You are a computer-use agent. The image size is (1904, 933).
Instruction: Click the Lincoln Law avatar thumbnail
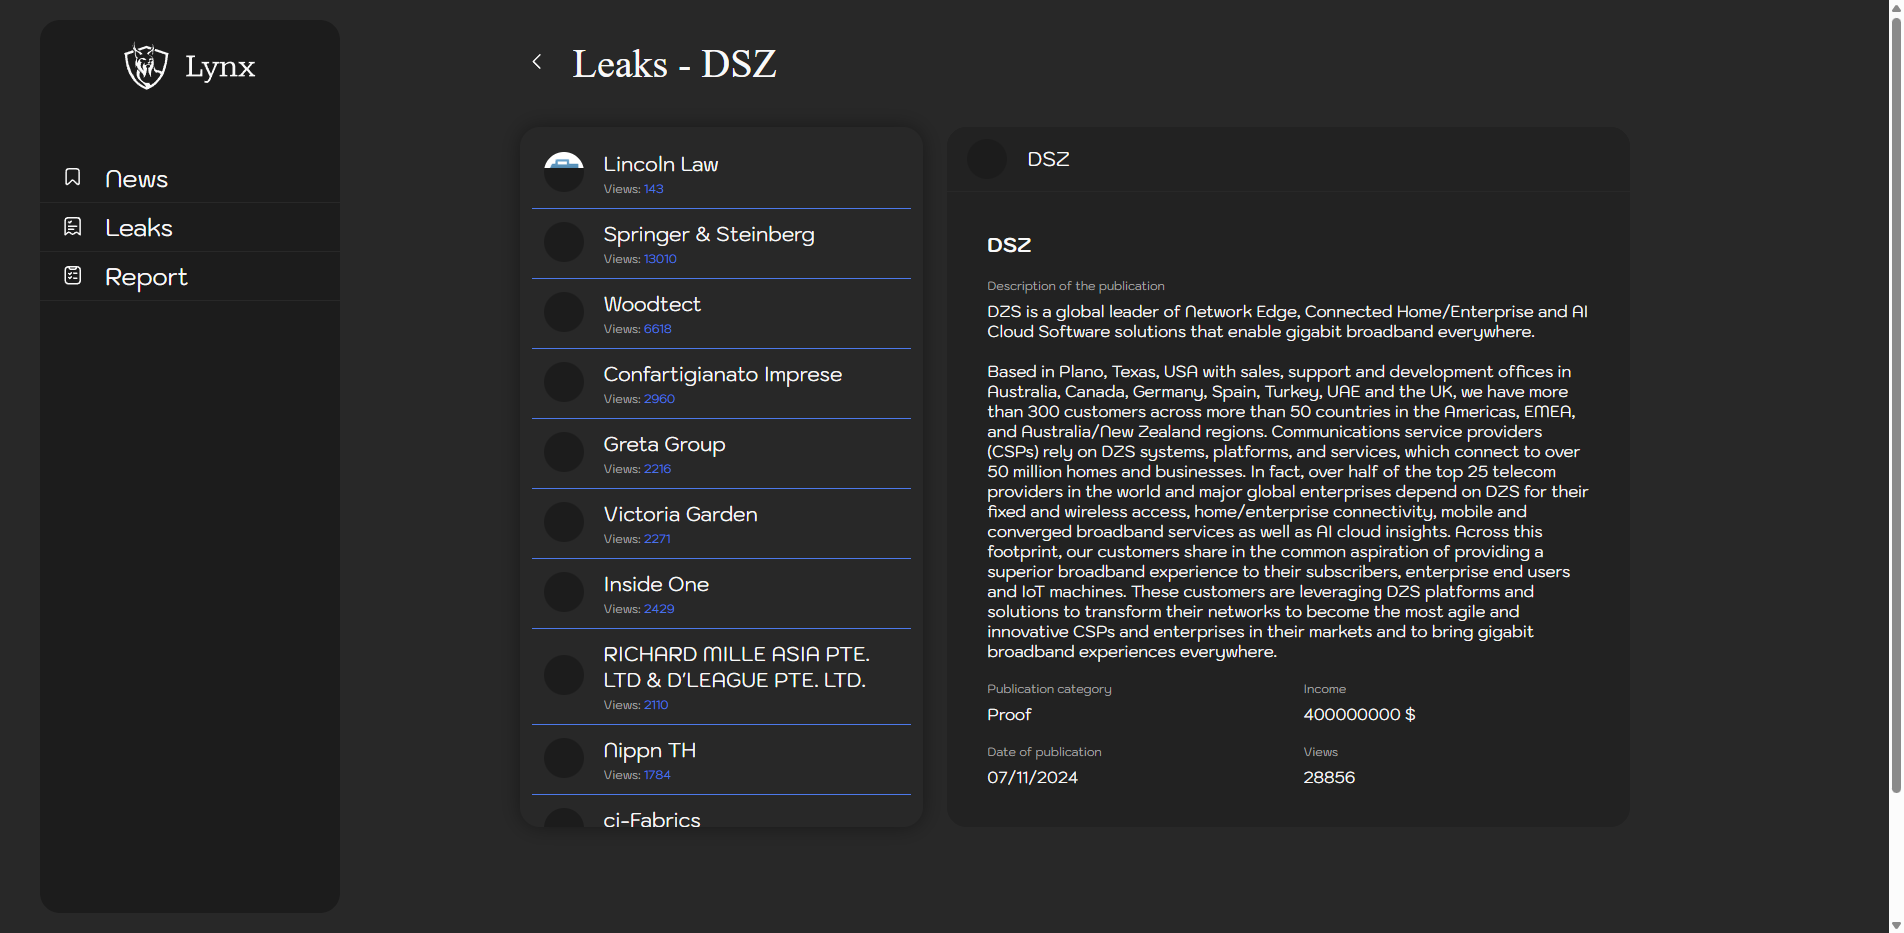coord(564,172)
